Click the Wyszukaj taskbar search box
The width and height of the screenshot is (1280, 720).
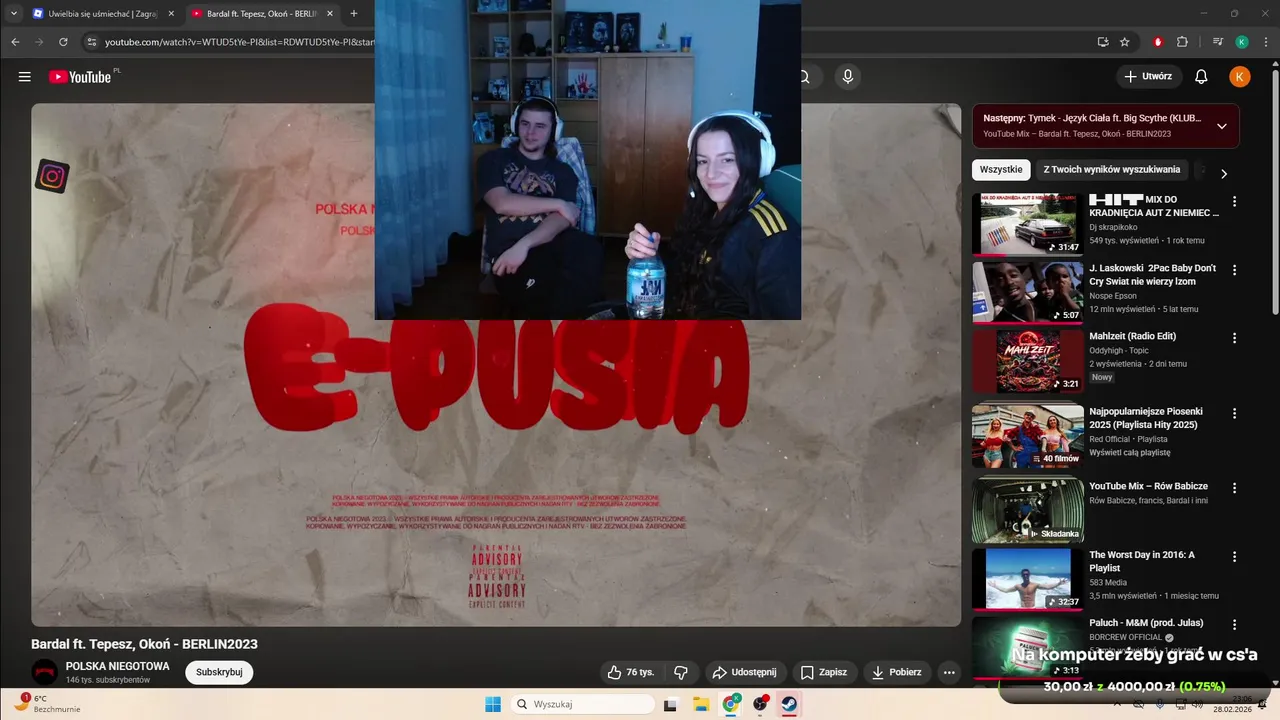584,704
